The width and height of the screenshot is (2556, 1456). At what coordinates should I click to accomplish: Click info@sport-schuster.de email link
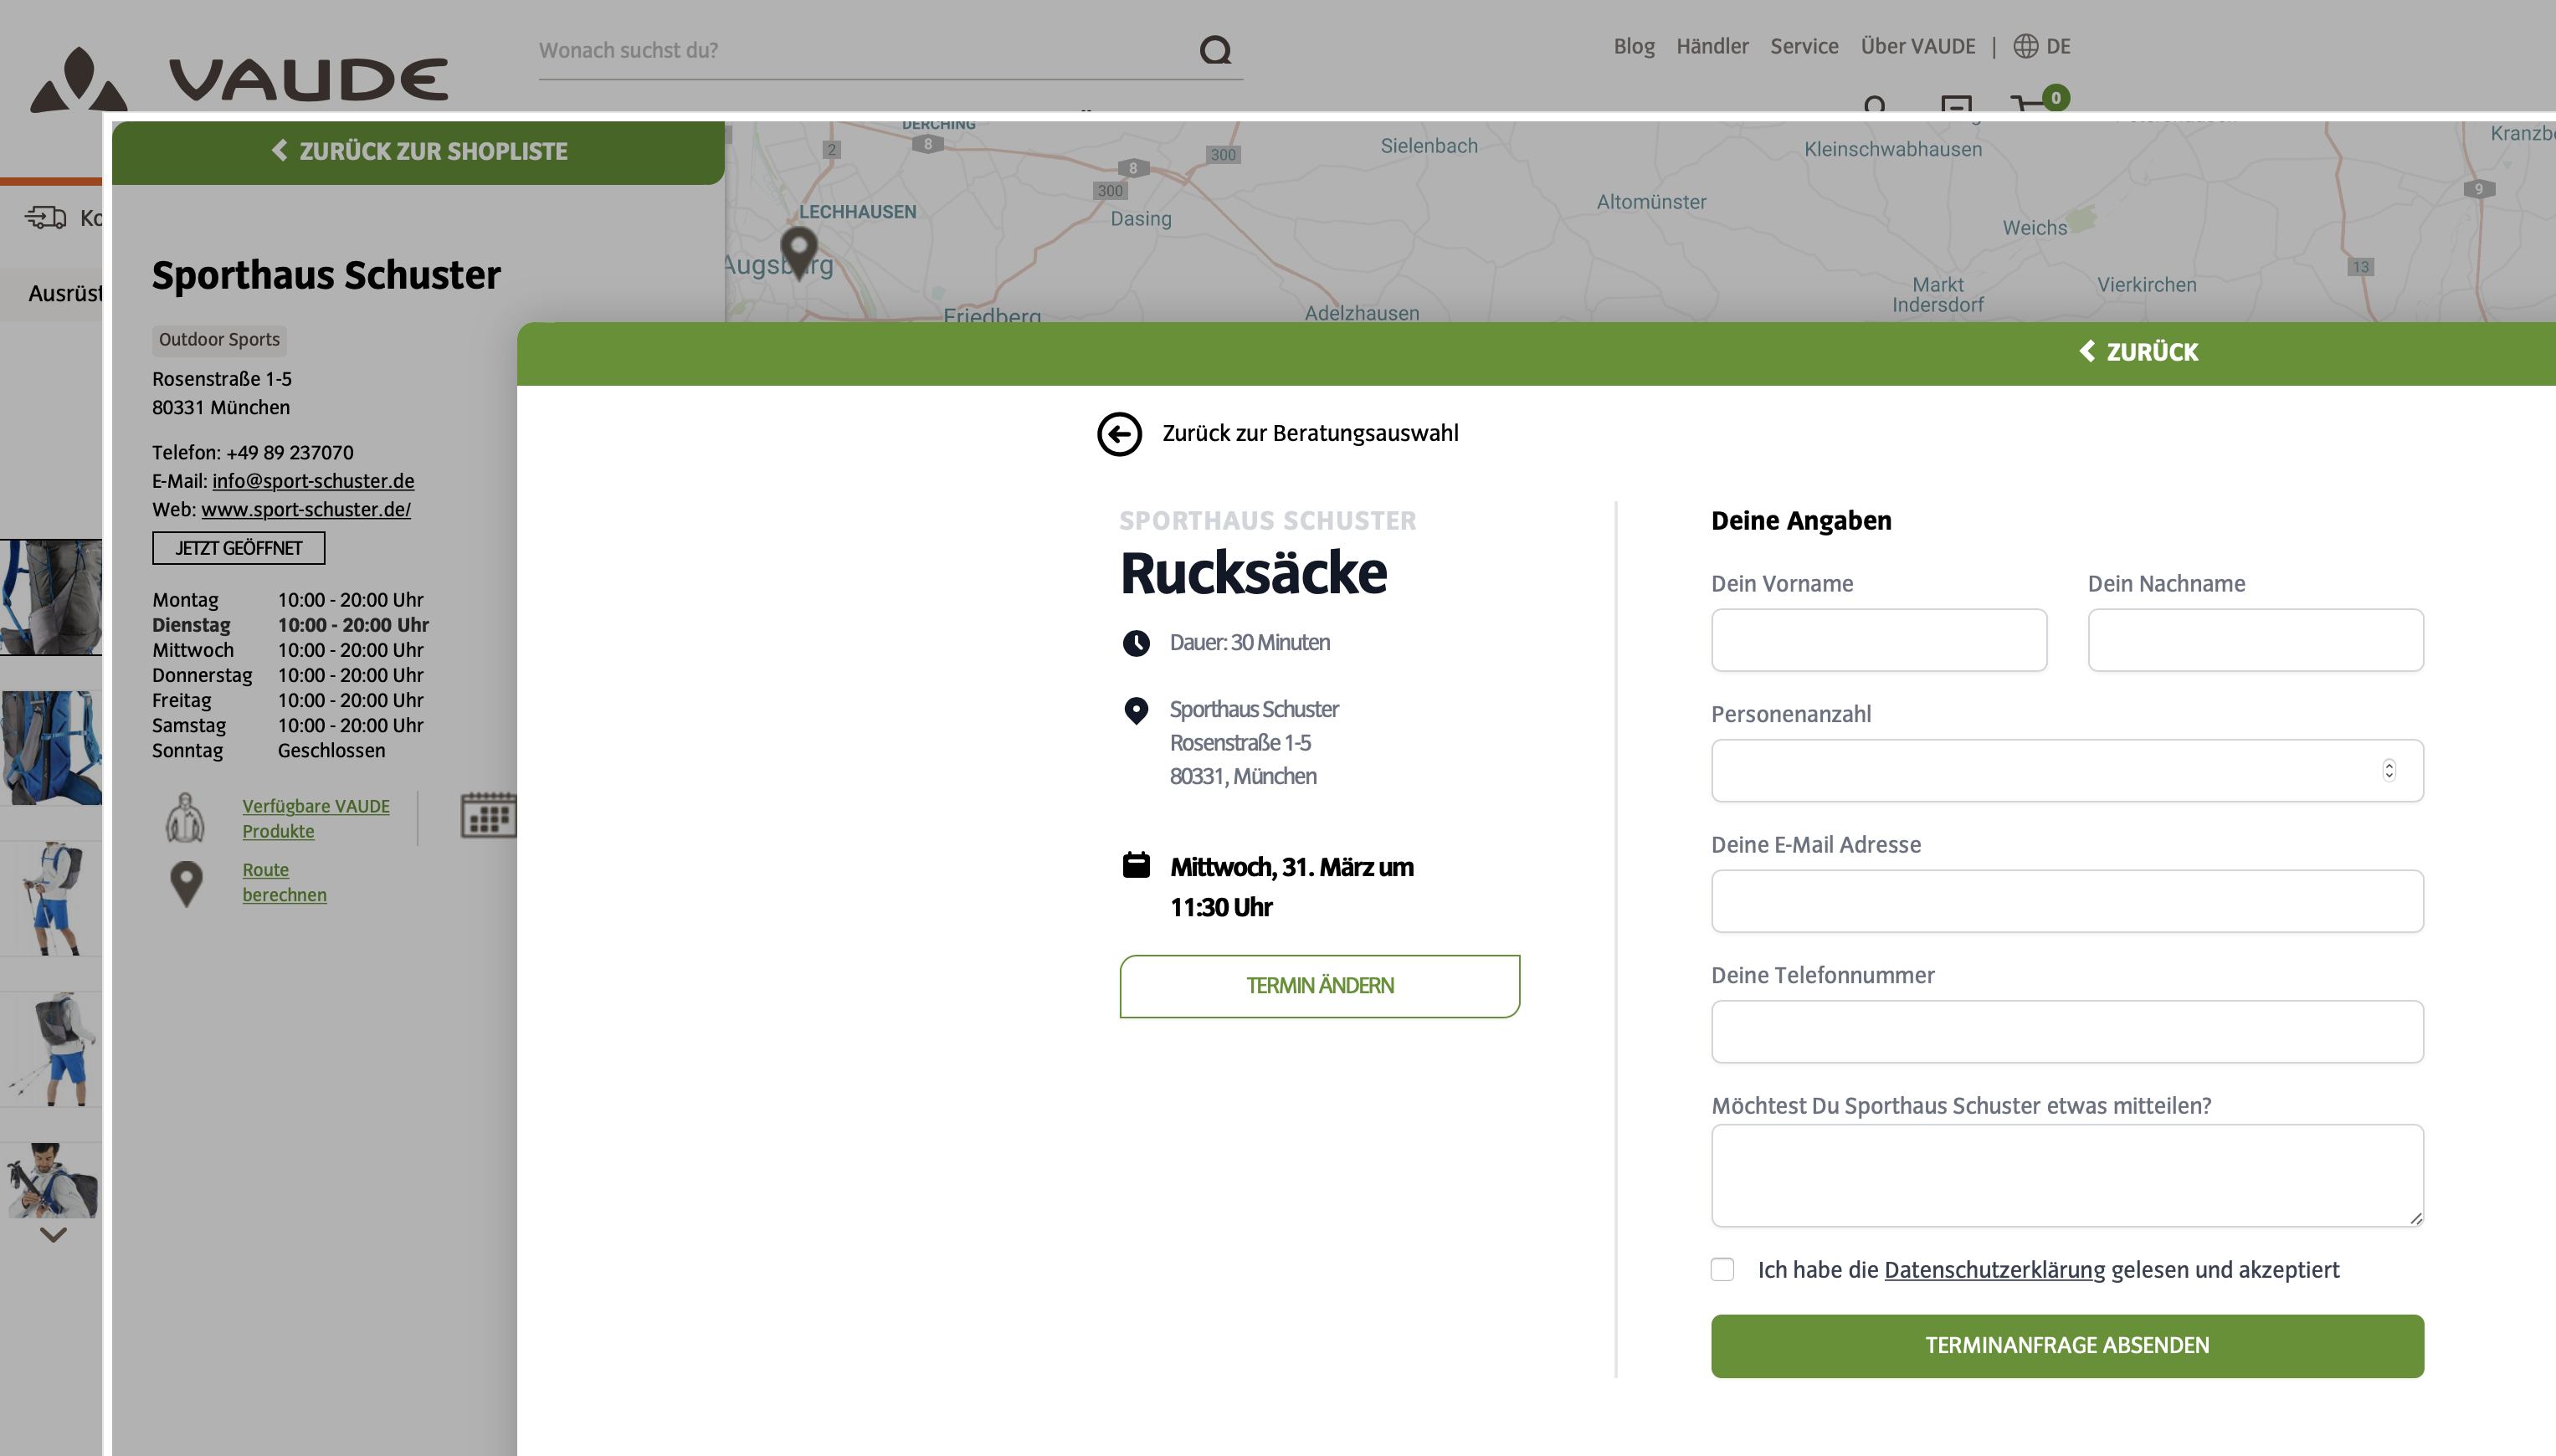click(313, 481)
